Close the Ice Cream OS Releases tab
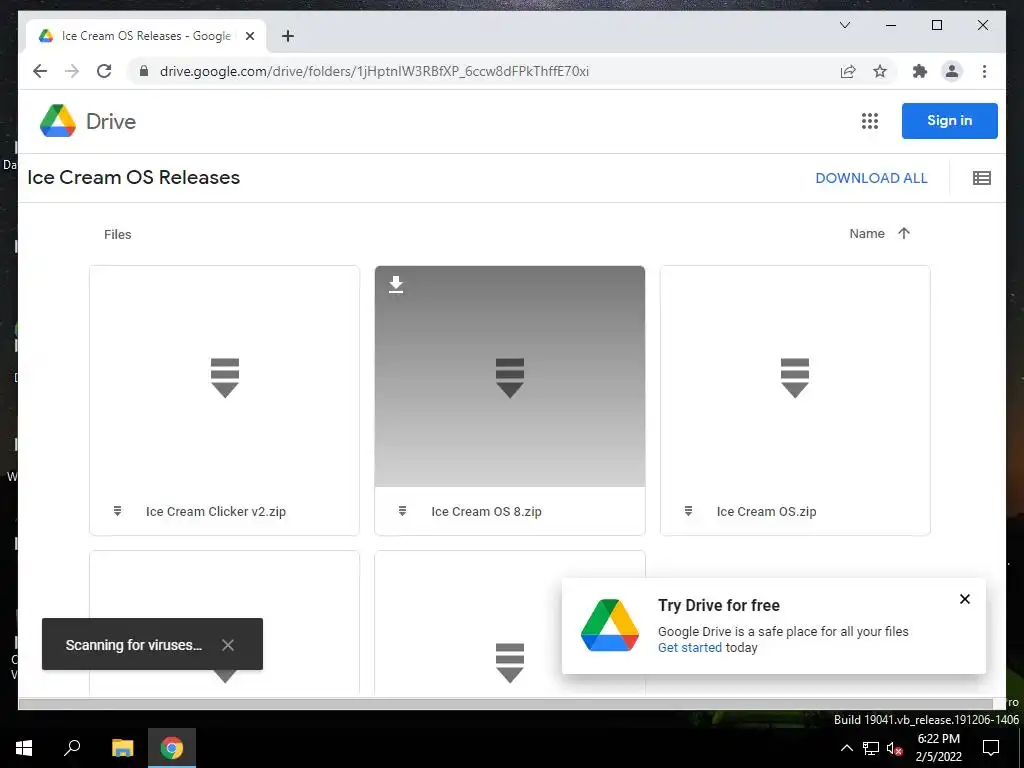 coord(249,36)
